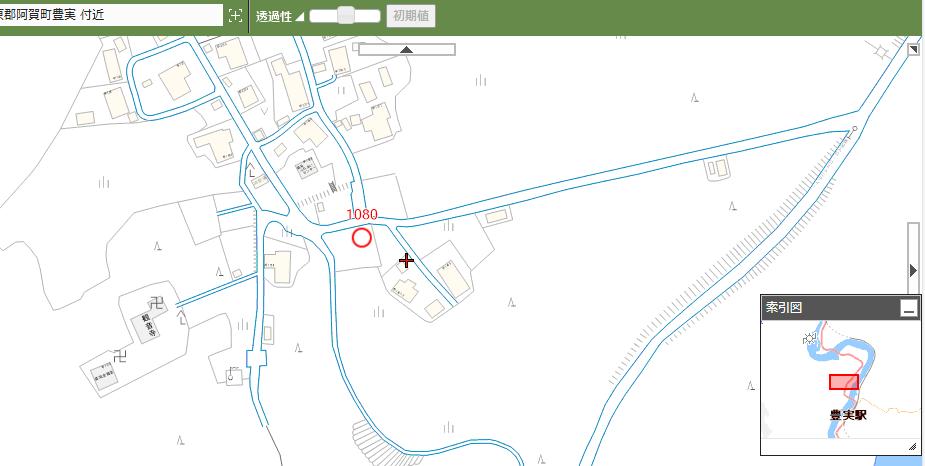Screen dimensions: 925x466
Task: Open the 透過性 transparency dropdown triangle
Action: coord(300,16)
